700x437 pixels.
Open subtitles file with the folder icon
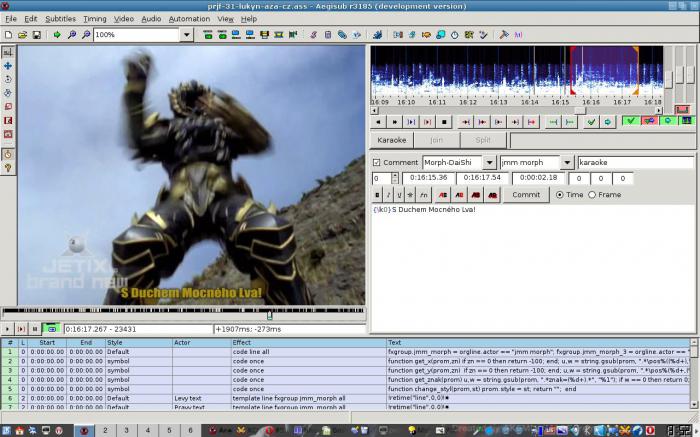tap(22, 35)
